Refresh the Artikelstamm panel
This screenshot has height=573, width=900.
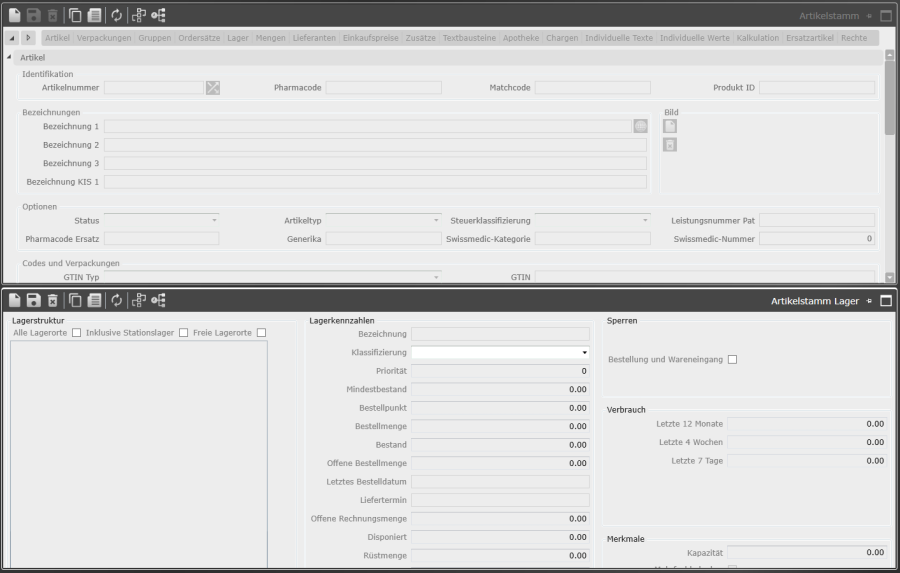pos(117,16)
